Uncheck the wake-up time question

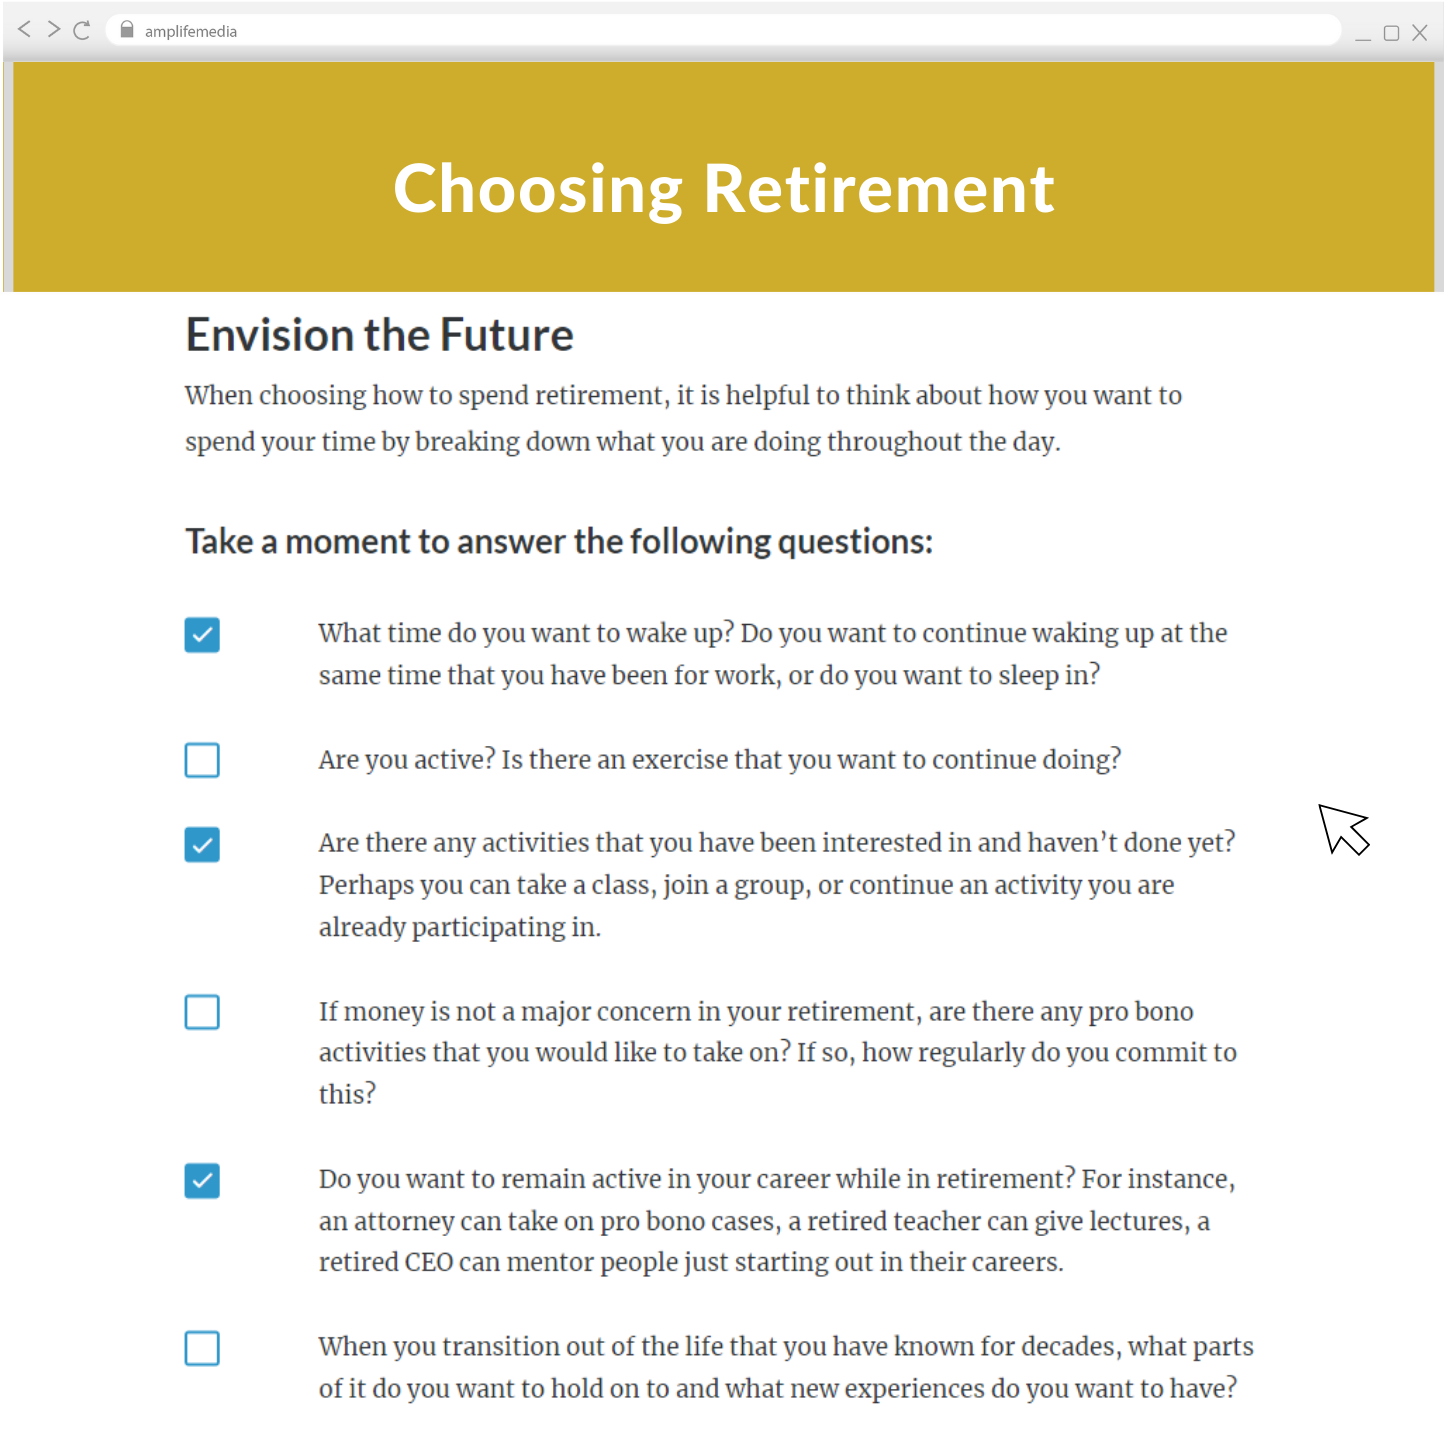(201, 635)
